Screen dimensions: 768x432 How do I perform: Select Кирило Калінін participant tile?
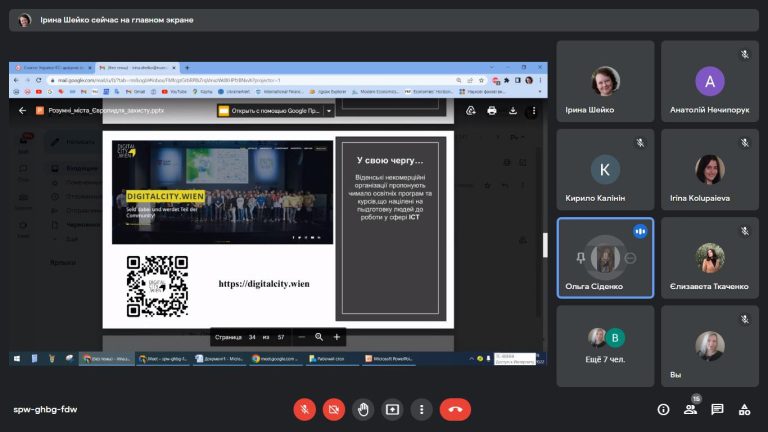pyautogui.click(x=605, y=169)
